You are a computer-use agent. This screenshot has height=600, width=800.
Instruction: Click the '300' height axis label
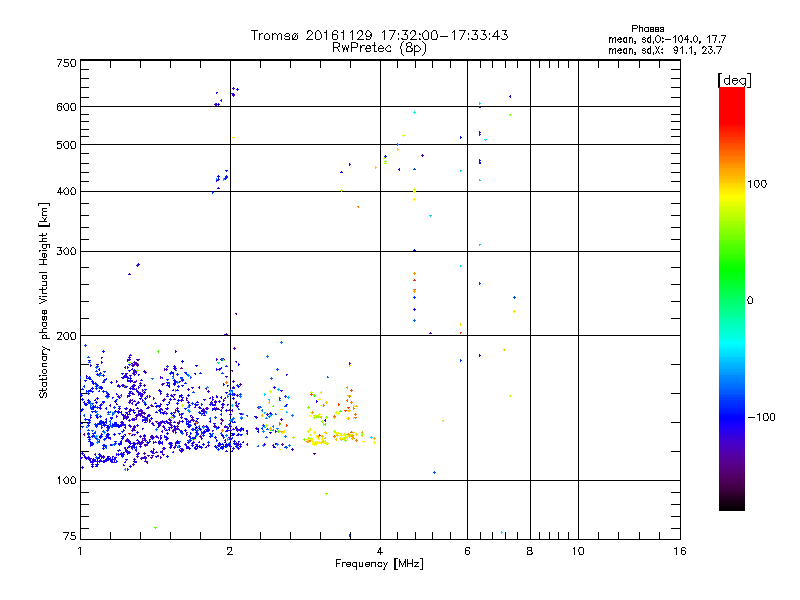point(66,252)
